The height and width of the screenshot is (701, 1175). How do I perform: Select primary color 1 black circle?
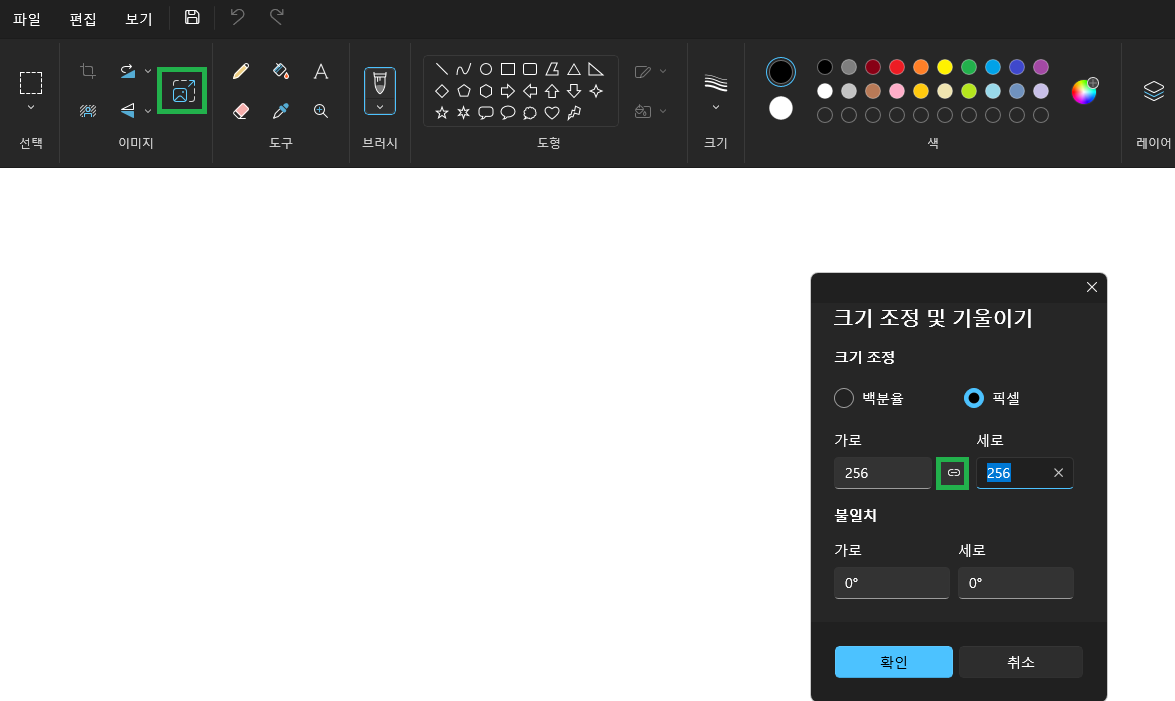[x=781, y=72]
